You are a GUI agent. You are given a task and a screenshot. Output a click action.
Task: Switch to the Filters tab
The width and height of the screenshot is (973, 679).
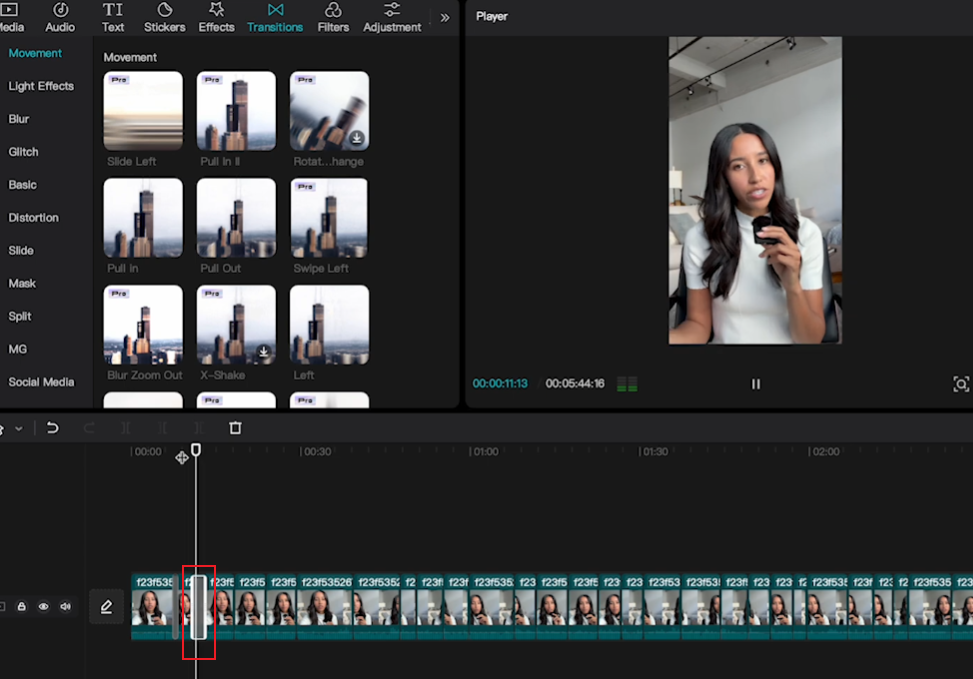[333, 17]
